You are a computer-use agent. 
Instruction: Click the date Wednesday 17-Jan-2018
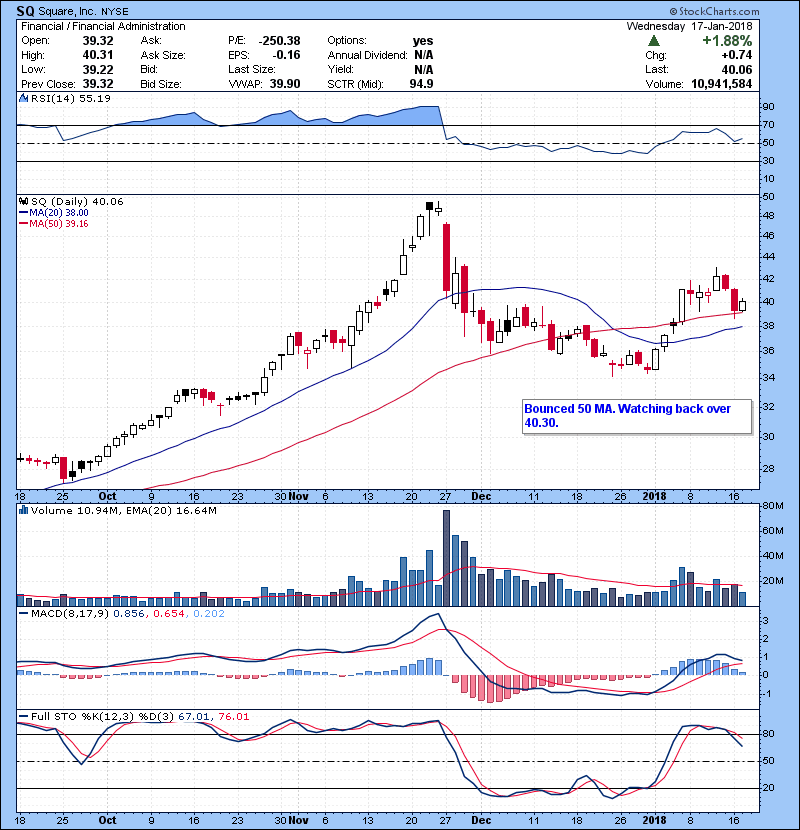click(689, 26)
